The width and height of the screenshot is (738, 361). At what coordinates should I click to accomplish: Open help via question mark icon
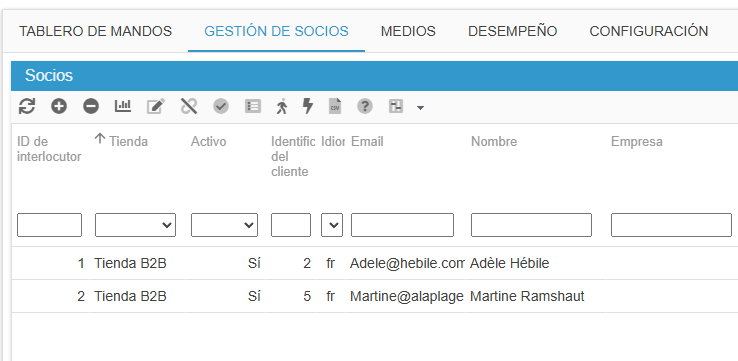365,106
